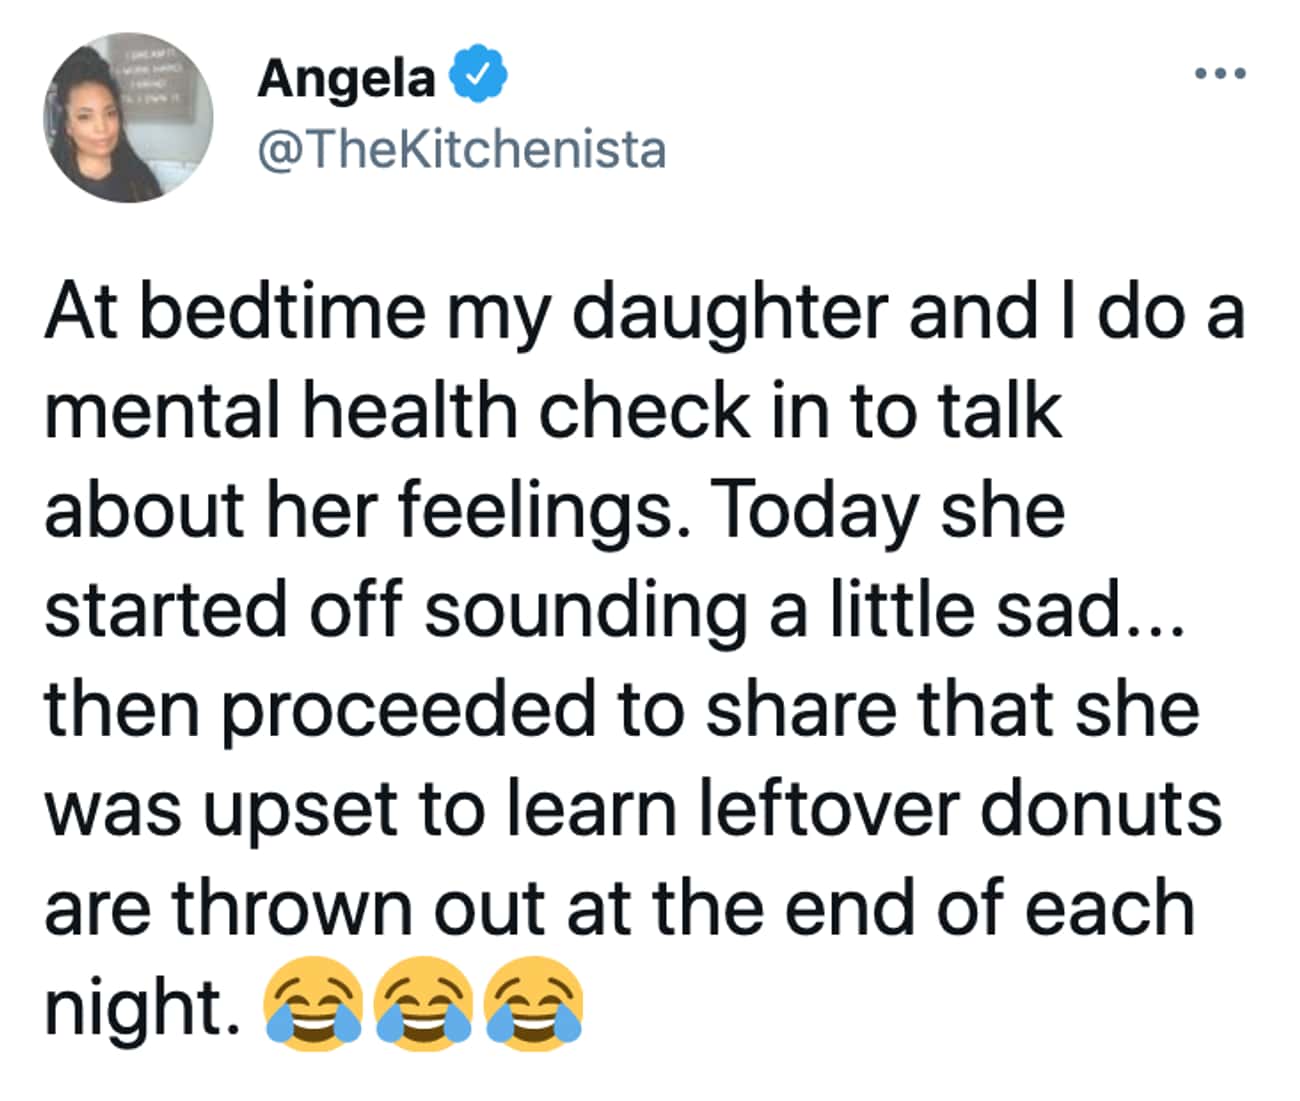Click the display name Angela
This screenshot has width=1300, height=1101.
coord(346,78)
